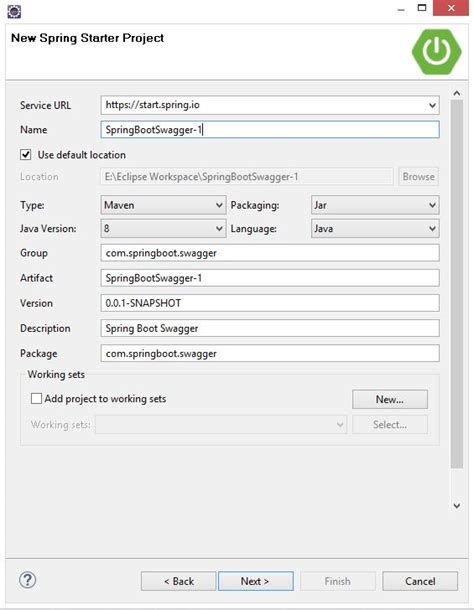This screenshot has height=610, width=474.
Task: Click the Browse location button
Action: (x=418, y=177)
